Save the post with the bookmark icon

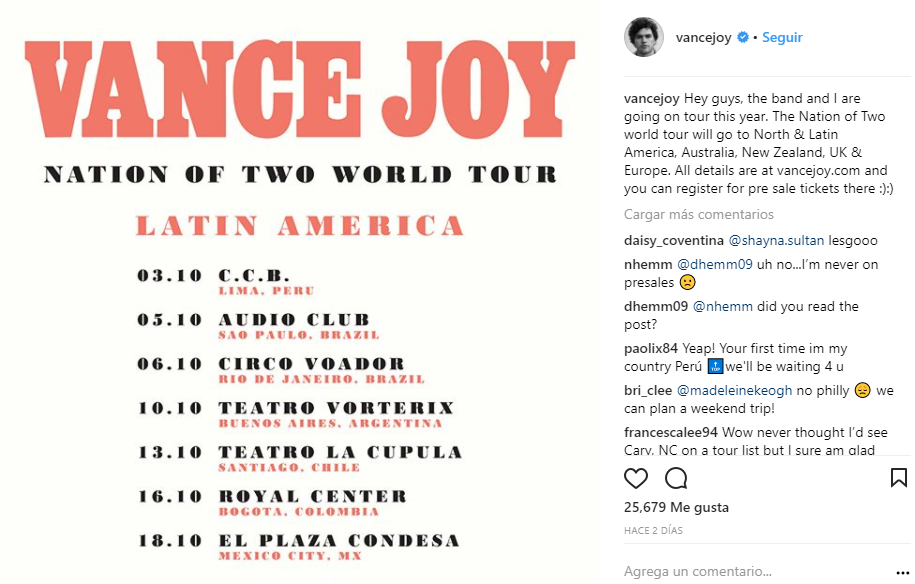[x=898, y=478]
